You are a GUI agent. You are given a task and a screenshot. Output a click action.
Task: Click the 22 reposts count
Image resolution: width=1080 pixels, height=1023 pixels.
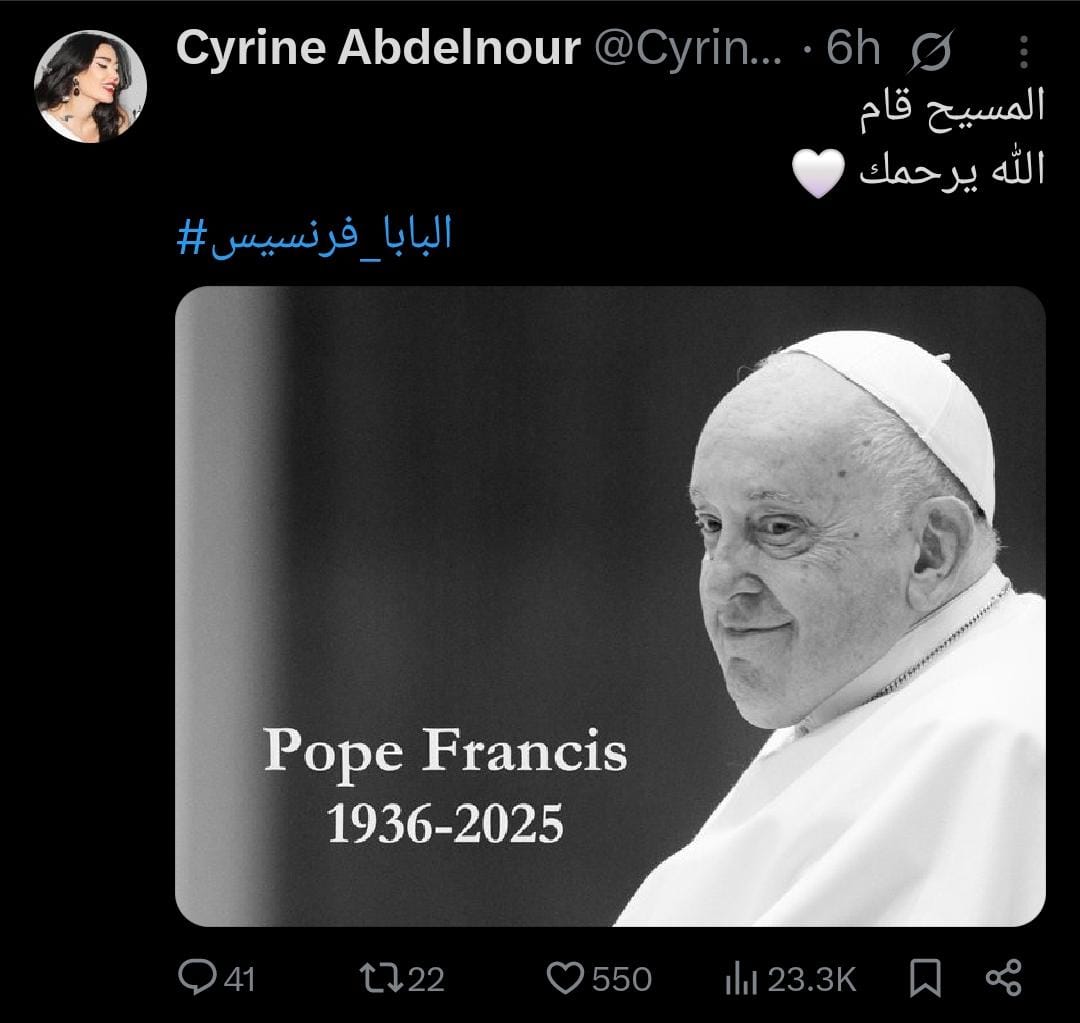coord(426,979)
